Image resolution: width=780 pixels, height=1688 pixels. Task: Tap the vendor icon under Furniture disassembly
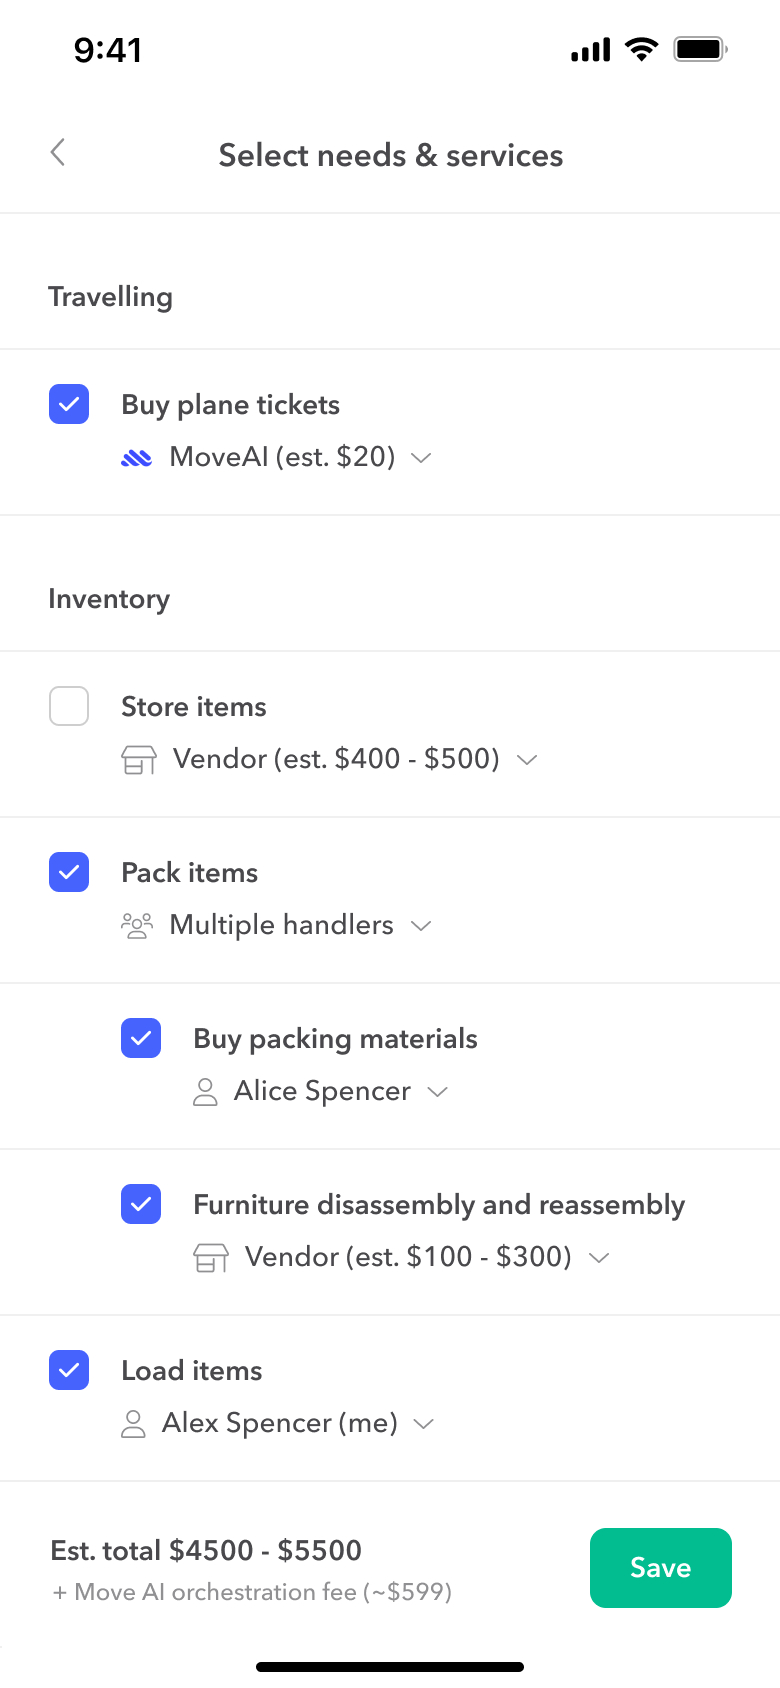(211, 1257)
